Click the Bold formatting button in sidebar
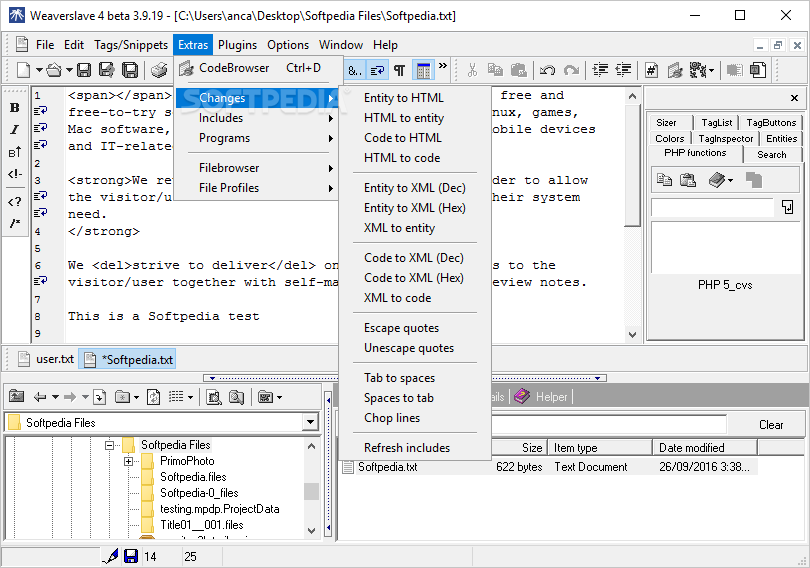This screenshot has width=810, height=568. 14,107
